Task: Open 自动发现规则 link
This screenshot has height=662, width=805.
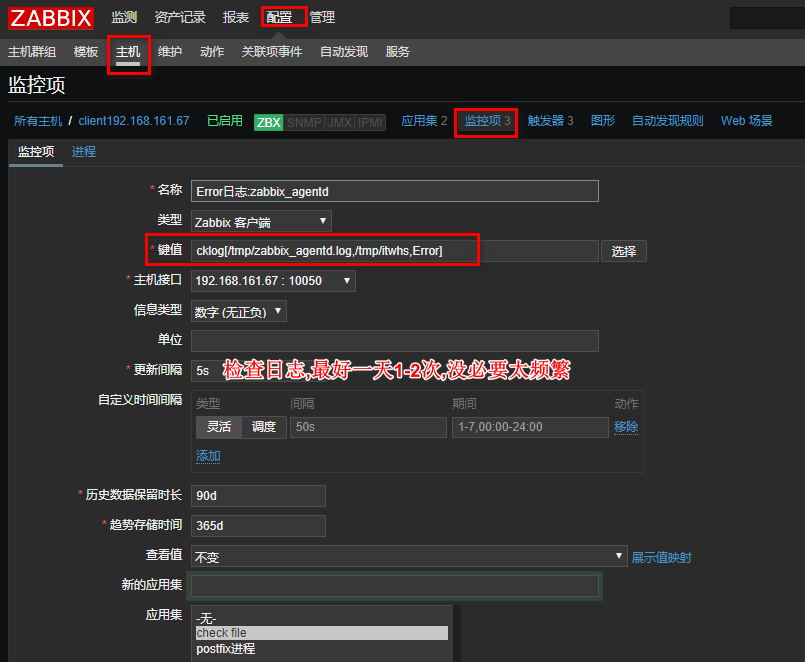Action: point(667,121)
